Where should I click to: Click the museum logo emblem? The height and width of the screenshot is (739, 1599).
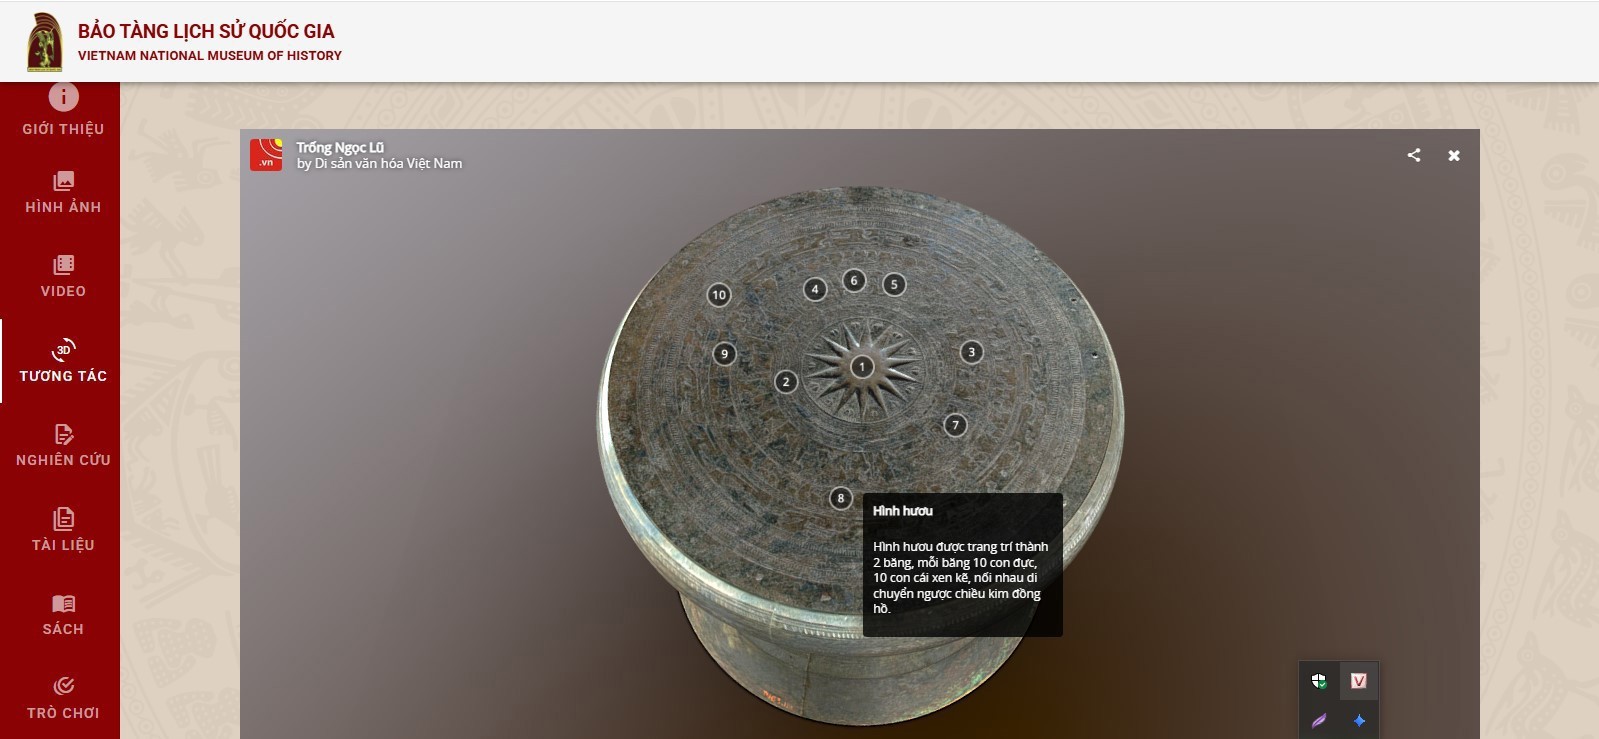[x=44, y=42]
